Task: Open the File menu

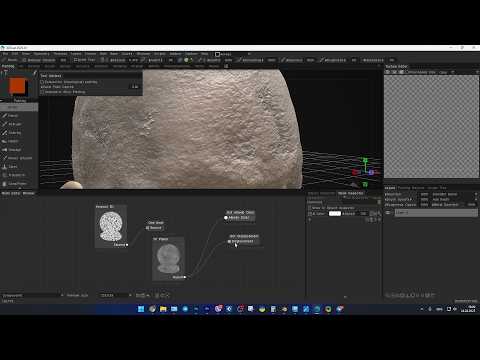Action: [5, 54]
